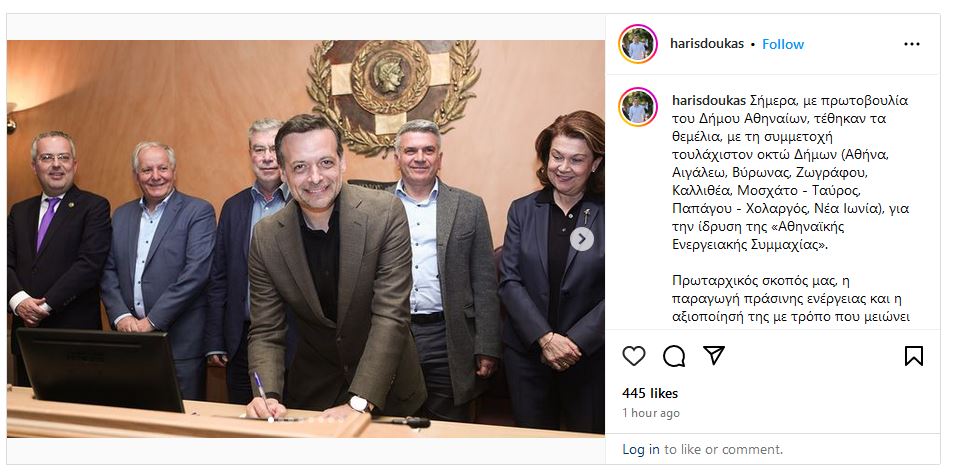View the 445 likes list
This screenshot has height=475, width=954.
point(650,394)
